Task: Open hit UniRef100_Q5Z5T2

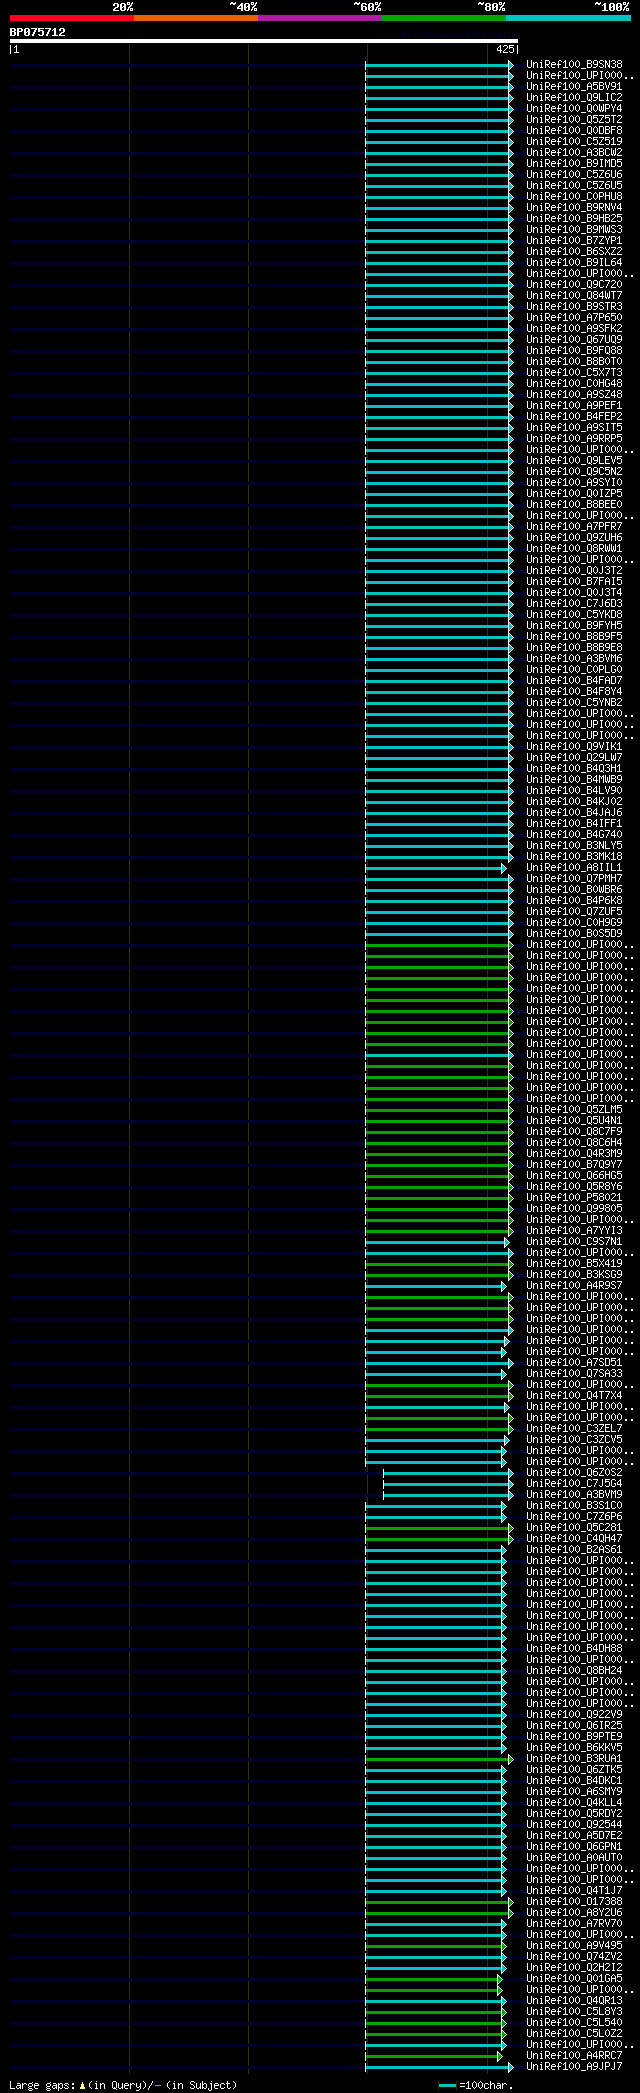Action: tap(574, 120)
